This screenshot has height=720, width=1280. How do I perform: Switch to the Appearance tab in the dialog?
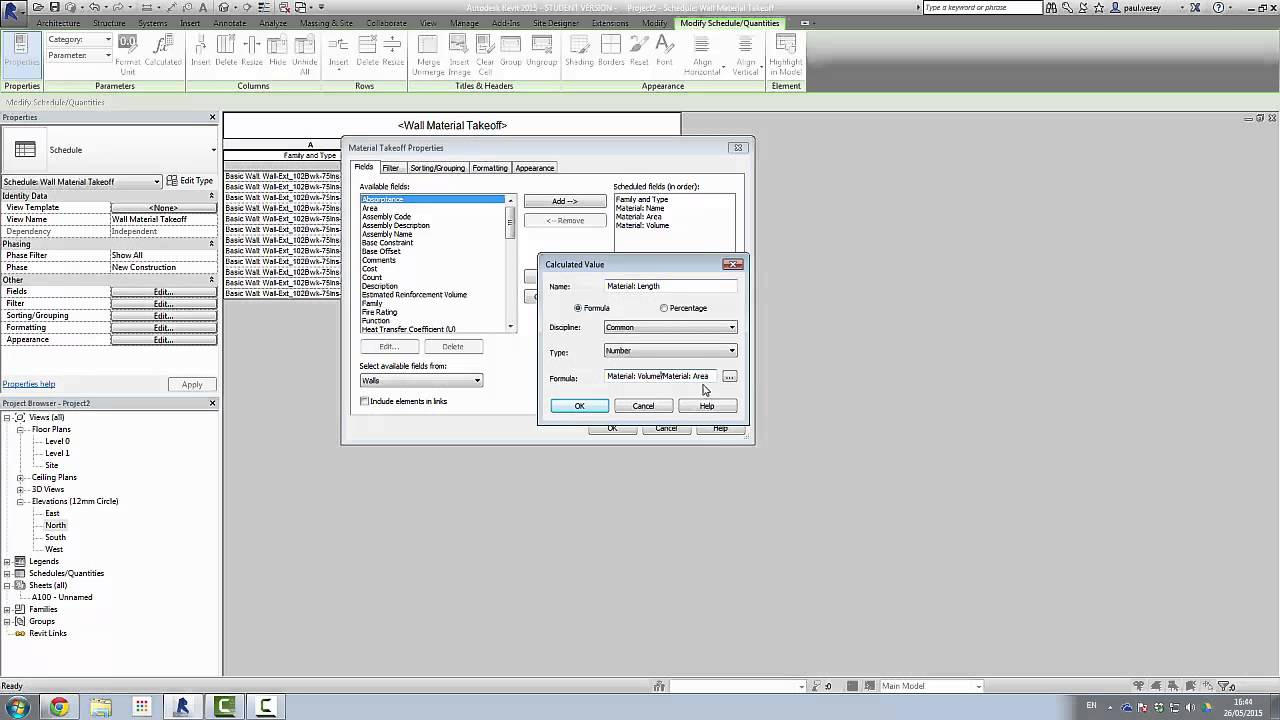(534, 168)
